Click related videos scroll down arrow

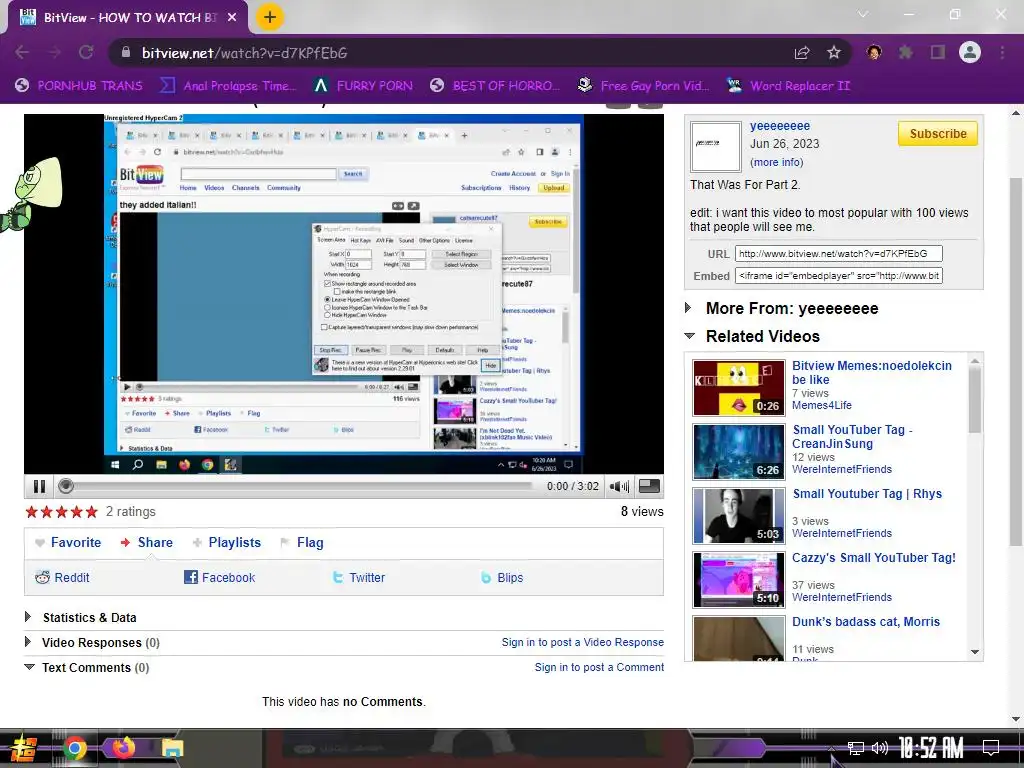(x=975, y=652)
